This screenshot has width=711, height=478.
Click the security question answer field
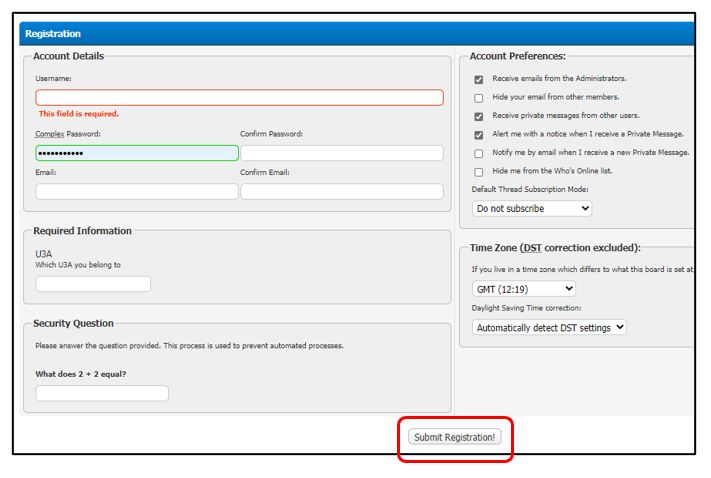(x=102, y=393)
